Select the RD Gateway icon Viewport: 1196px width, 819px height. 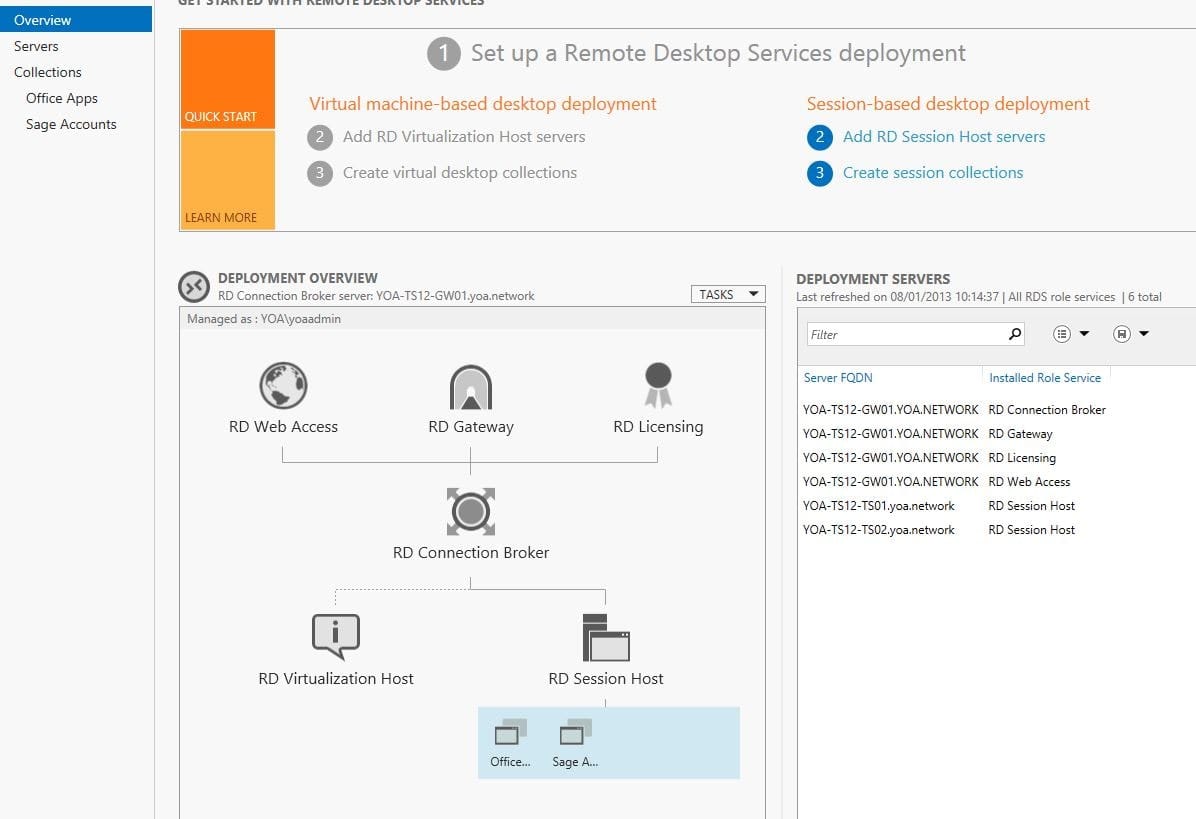pos(471,387)
